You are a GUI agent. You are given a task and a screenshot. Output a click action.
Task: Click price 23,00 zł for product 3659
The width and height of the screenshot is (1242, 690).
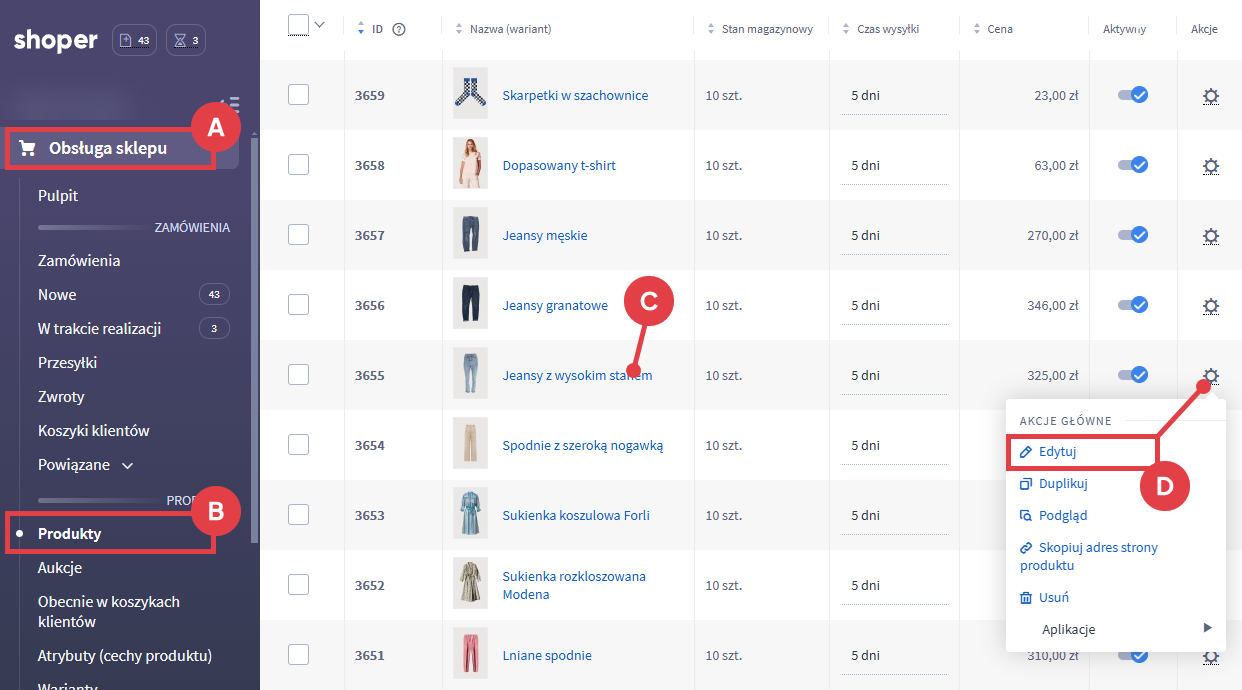pos(1056,96)
